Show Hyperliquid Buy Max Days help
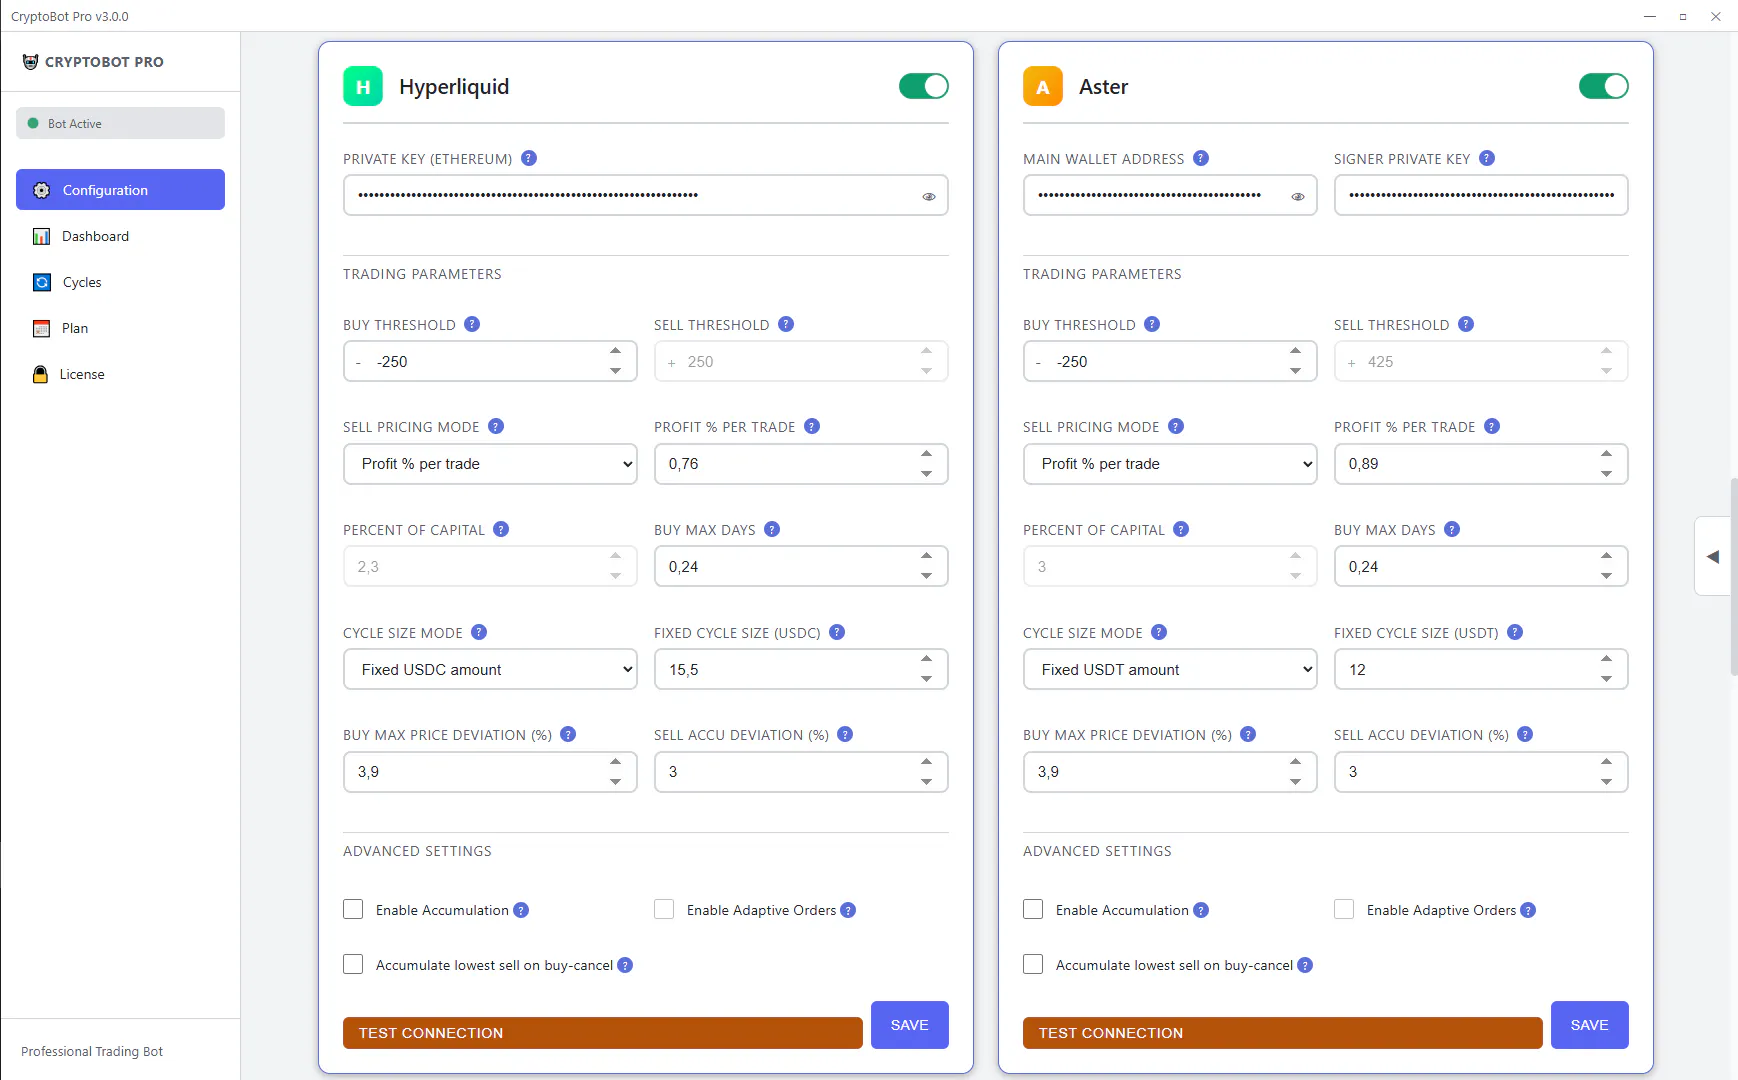This screenshot has width=1738, height=1080. pos(772,529)
